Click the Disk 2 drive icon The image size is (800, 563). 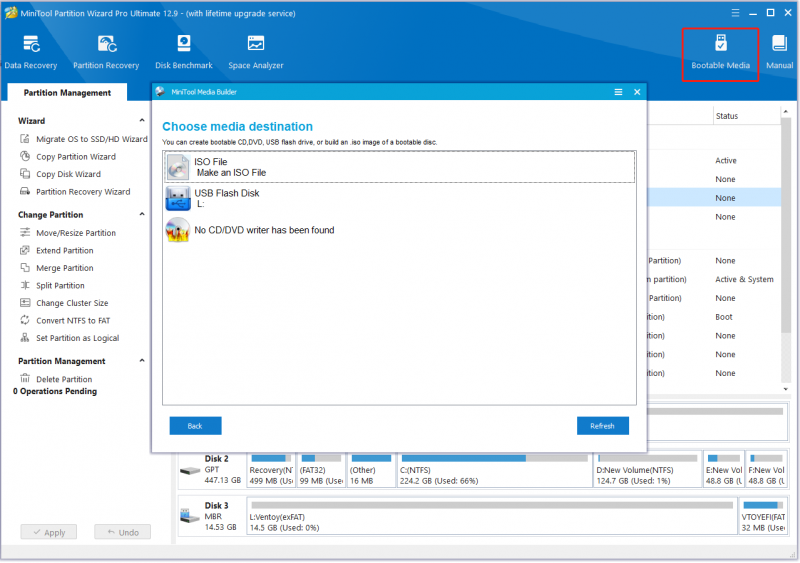(x=189, y=471)
